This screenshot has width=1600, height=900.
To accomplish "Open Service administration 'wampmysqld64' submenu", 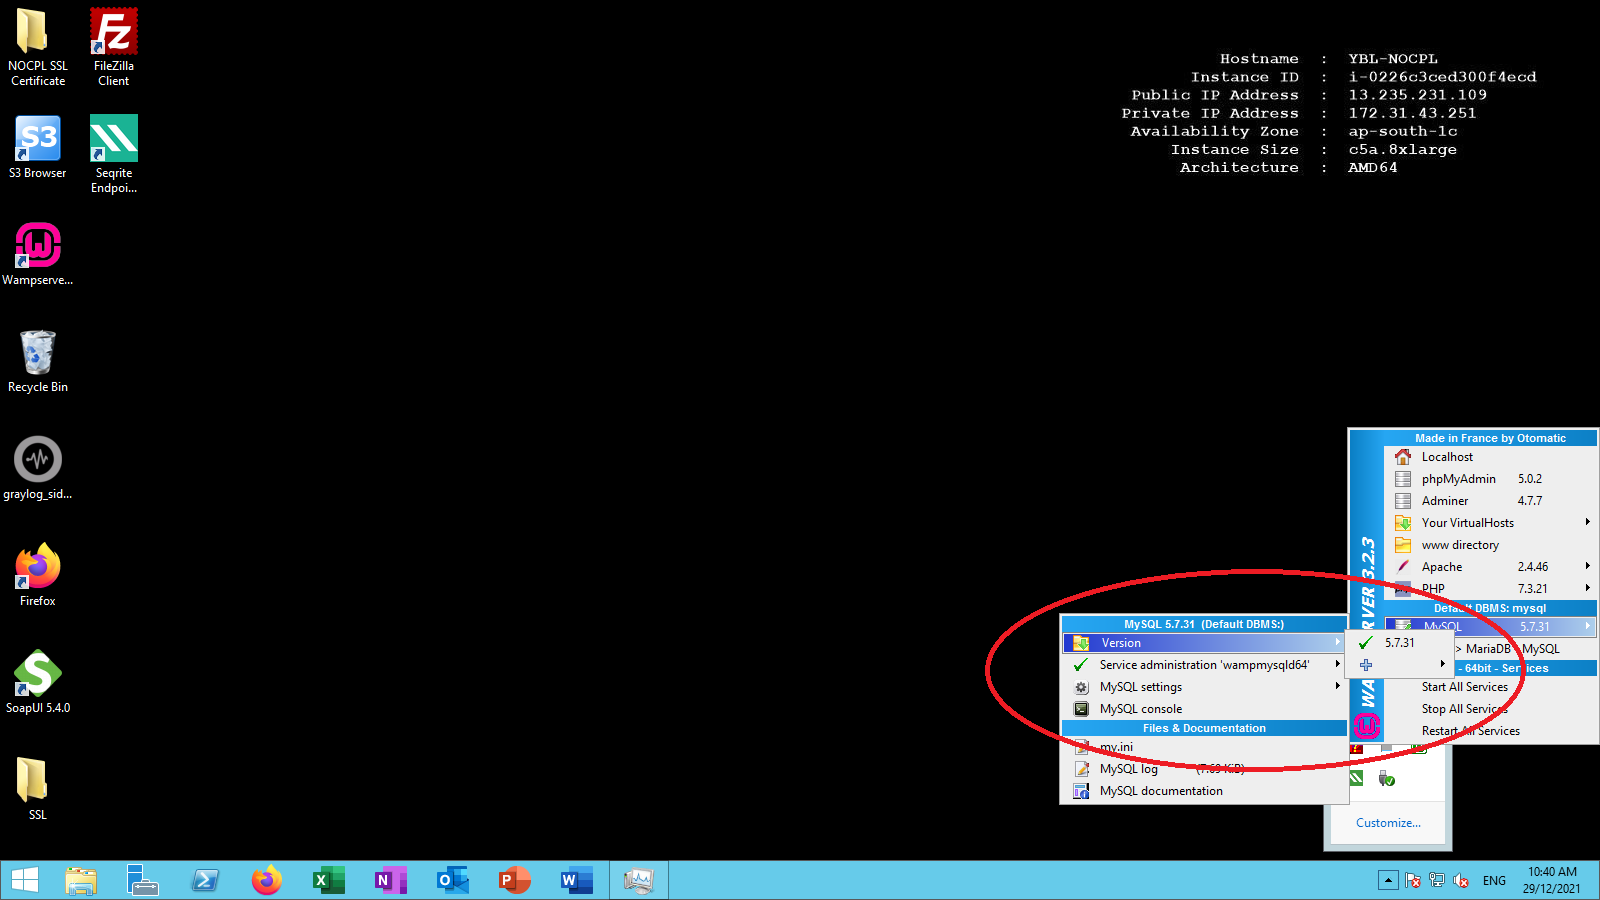I will pos(1205,665).
